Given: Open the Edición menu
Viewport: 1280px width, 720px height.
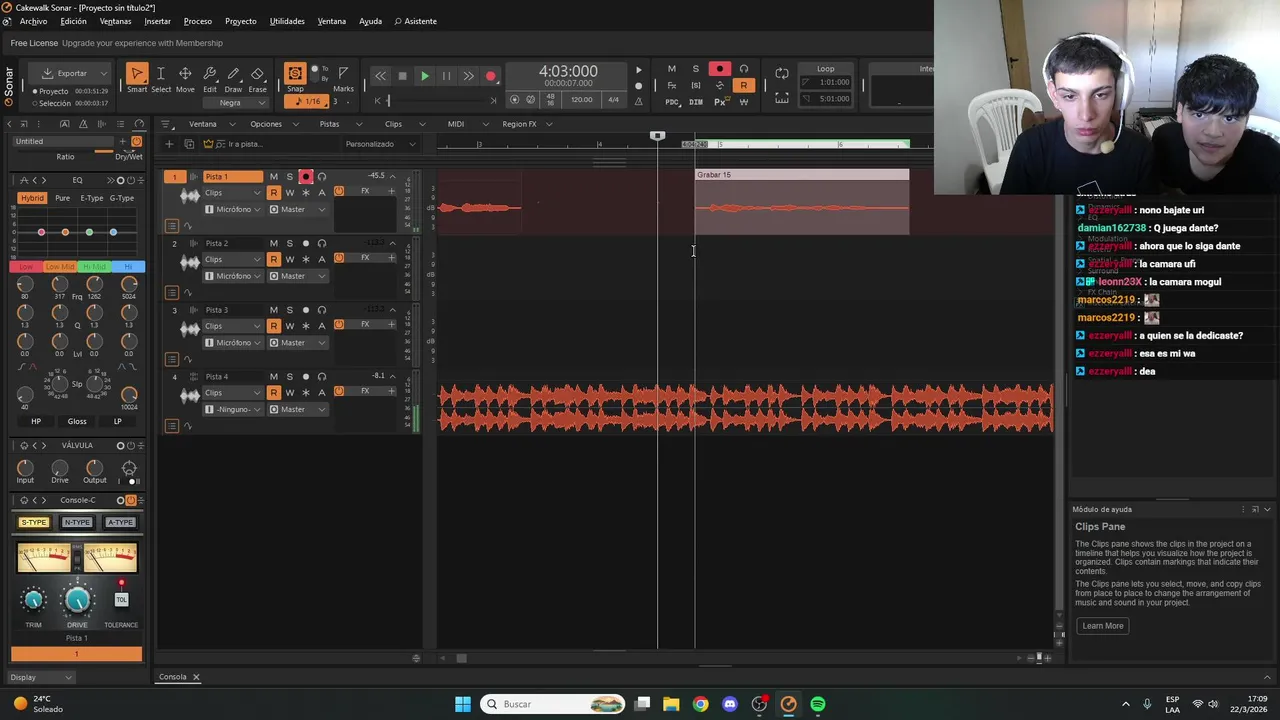Looking at the screenshot, I should click(73, 21).
